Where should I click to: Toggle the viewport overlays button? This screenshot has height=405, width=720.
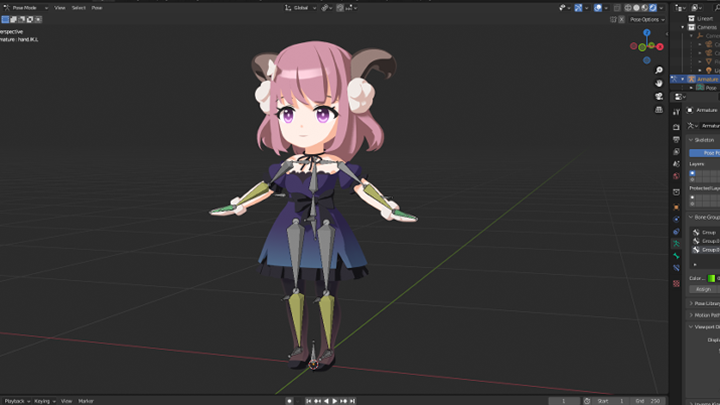tap(598, 8)
